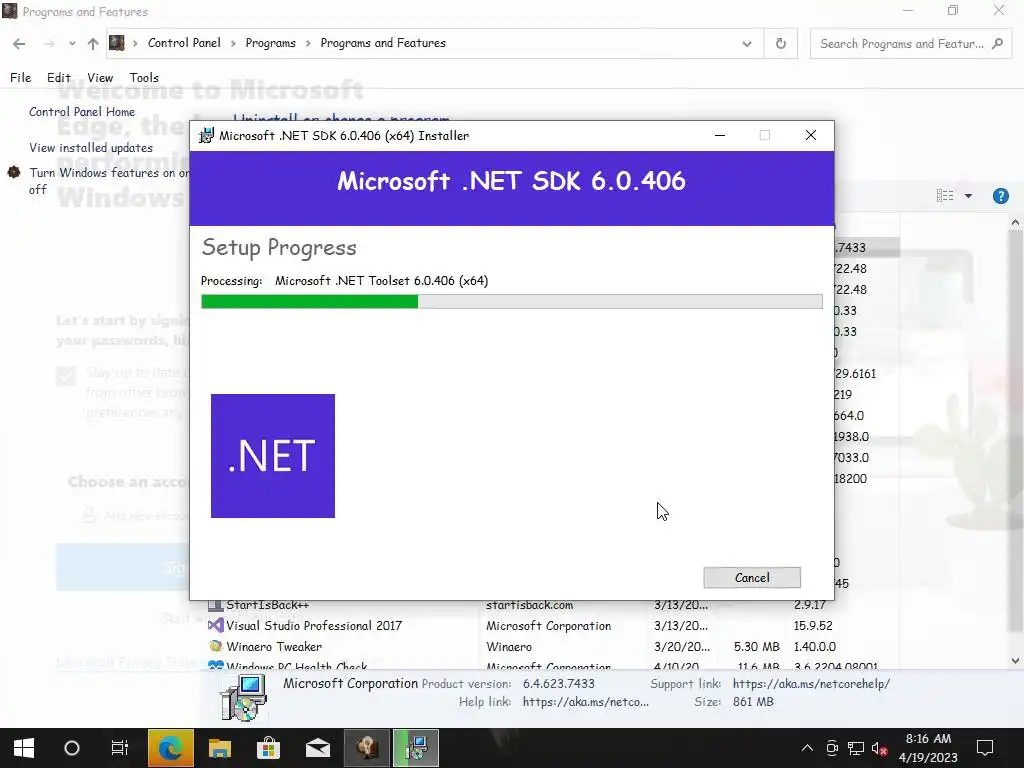Open the Help question mark icon
This screenshot has height=768, width=1024.
(1000, 196)
